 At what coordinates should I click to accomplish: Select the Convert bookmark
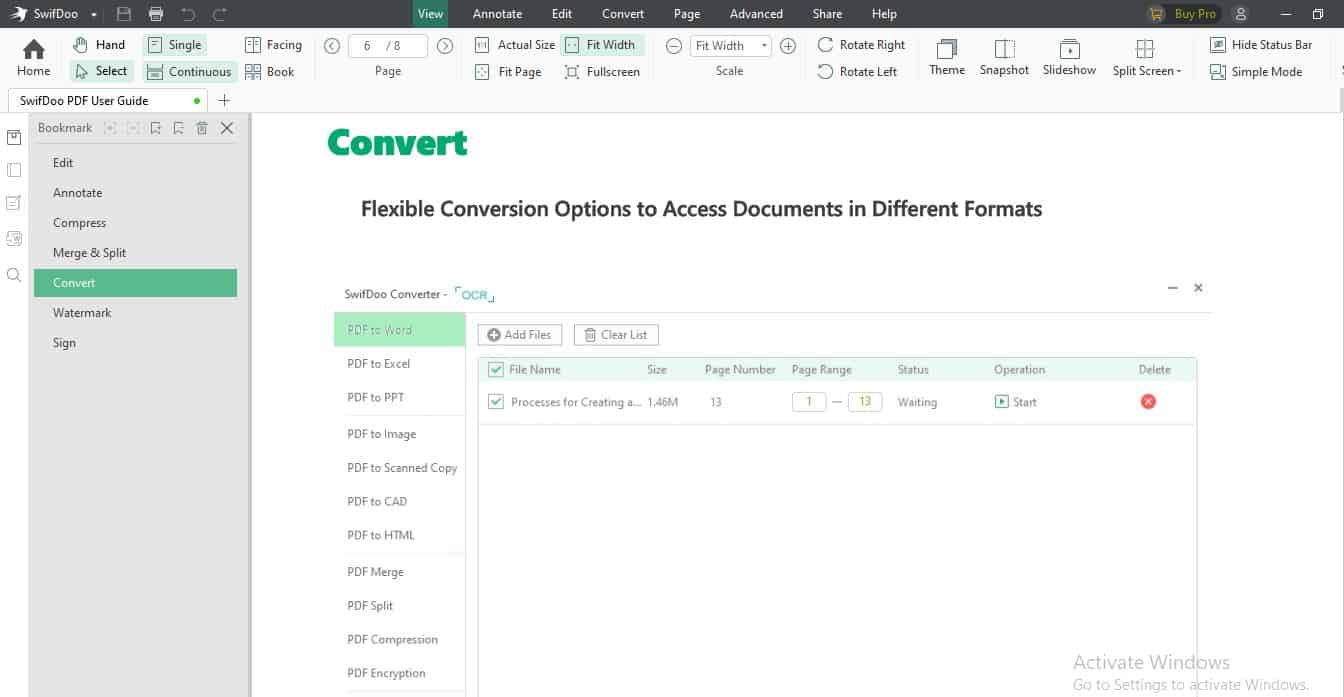[135, 283]
